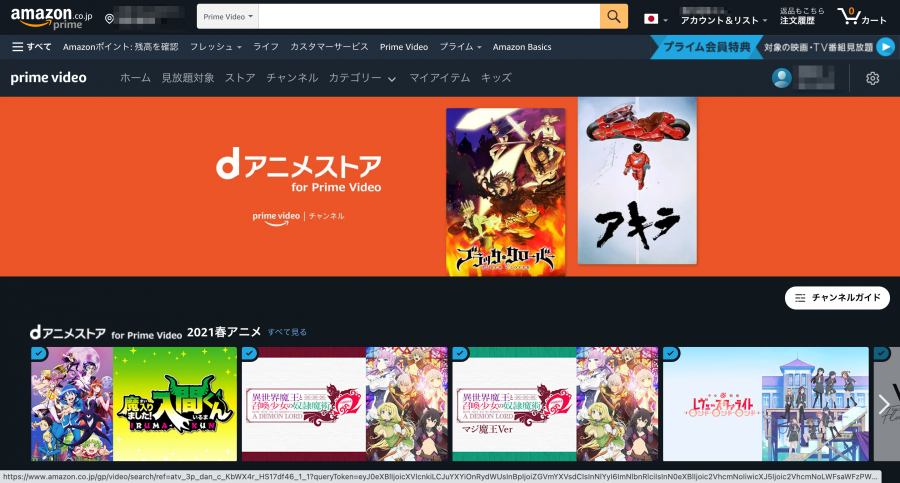Open カスタマーサービス link
Screen dimensions: 900x483
pos(329,47)
